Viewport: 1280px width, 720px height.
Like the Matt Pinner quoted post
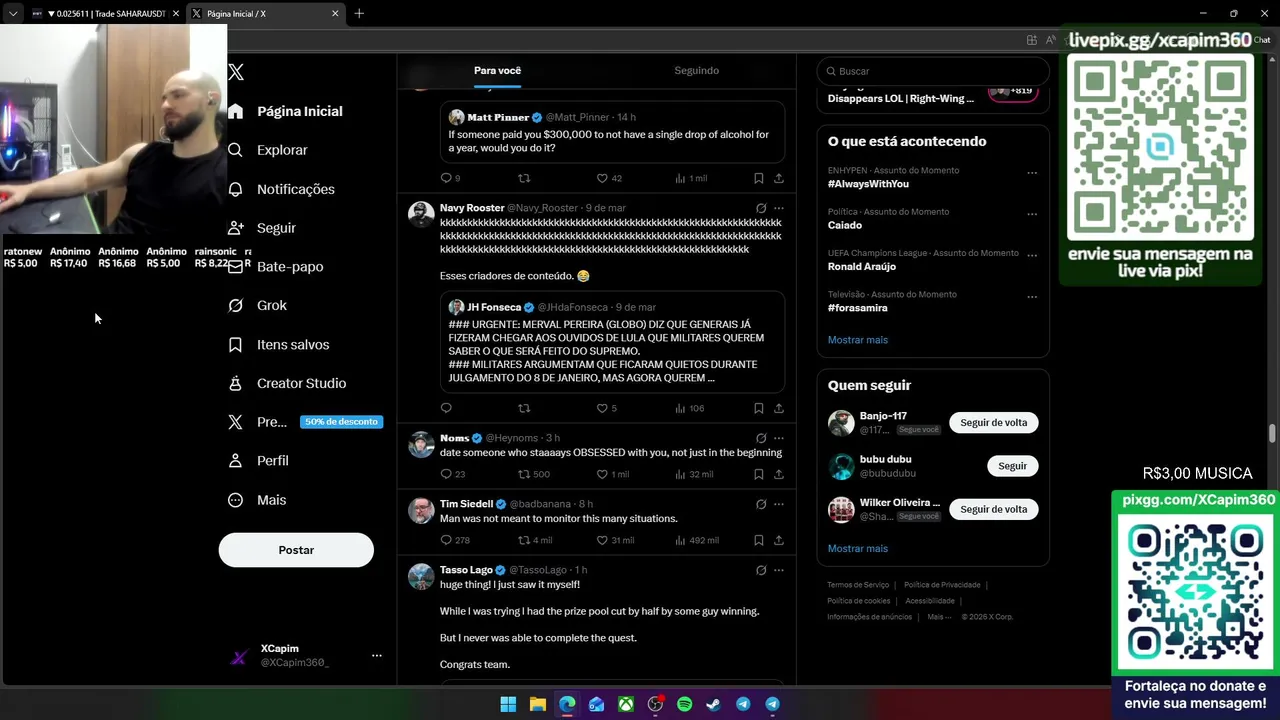click(602, 178)
